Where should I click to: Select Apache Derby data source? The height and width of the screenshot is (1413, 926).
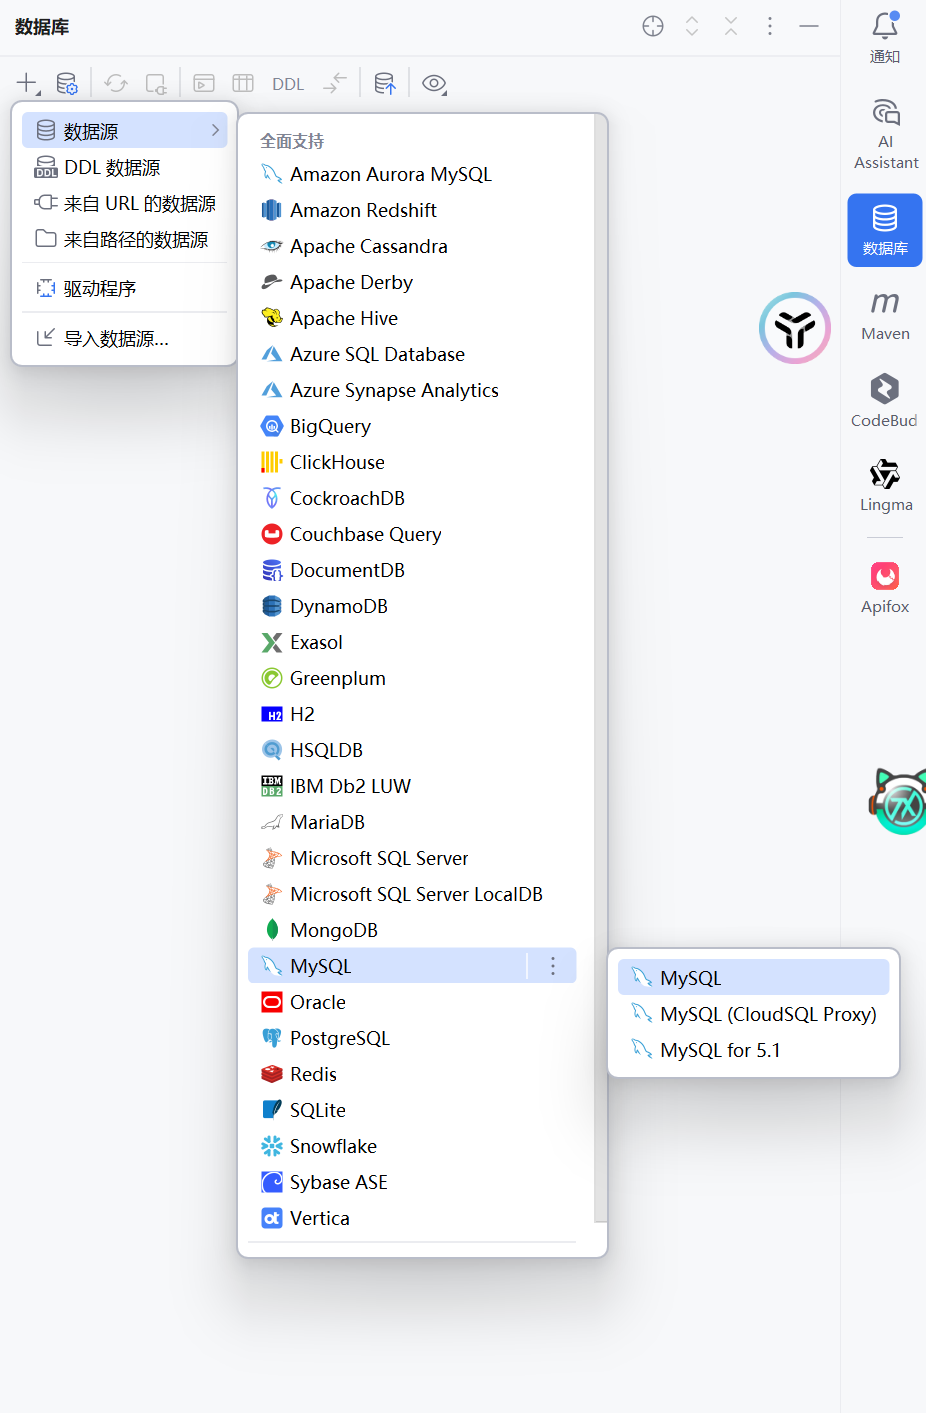(412, 282)
